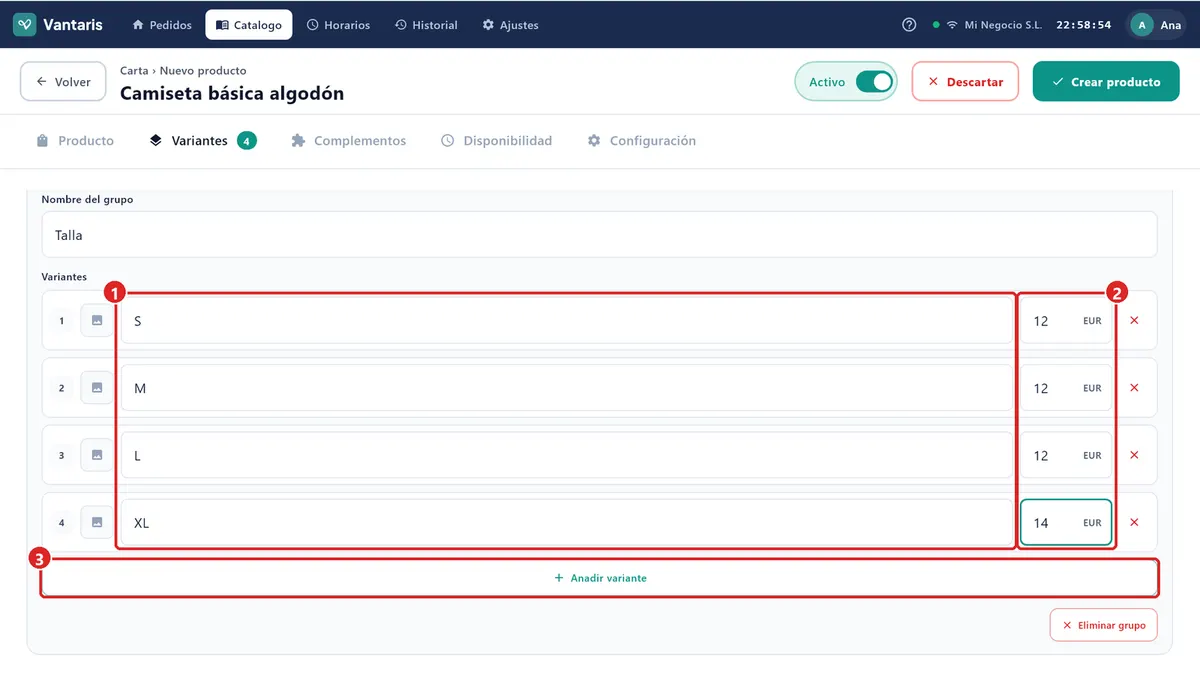Remove variant L with its red X
The image size is (1200, 692).
1134,455
